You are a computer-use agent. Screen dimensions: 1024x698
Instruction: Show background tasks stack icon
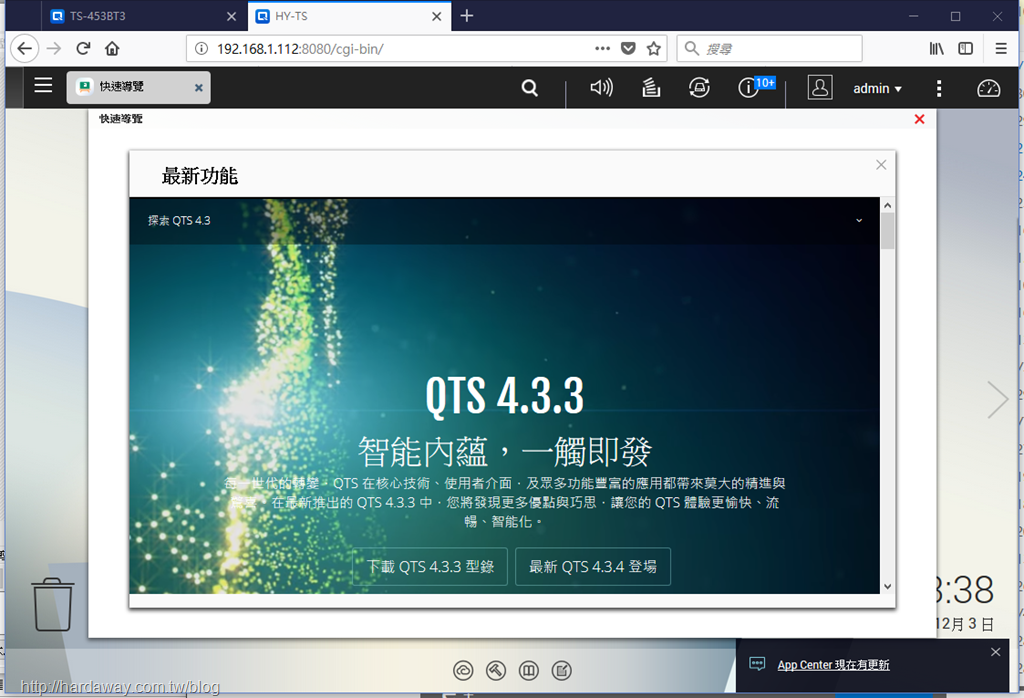click(x=651, y=87)
